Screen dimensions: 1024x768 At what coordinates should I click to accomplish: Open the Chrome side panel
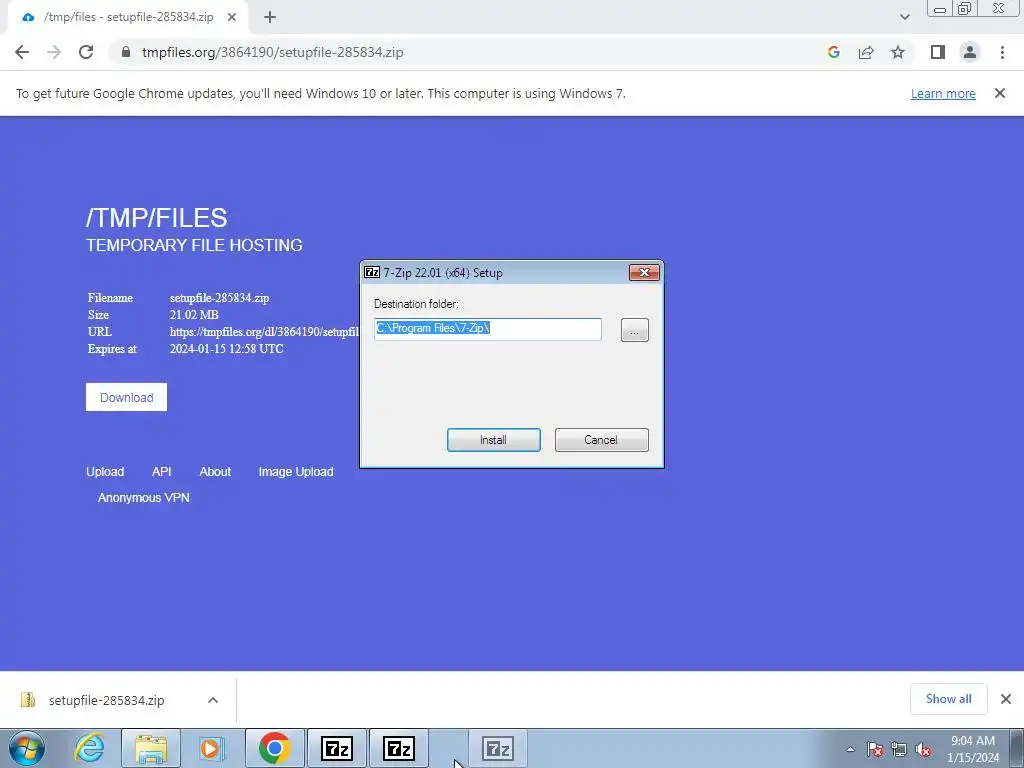coord(938,52)
